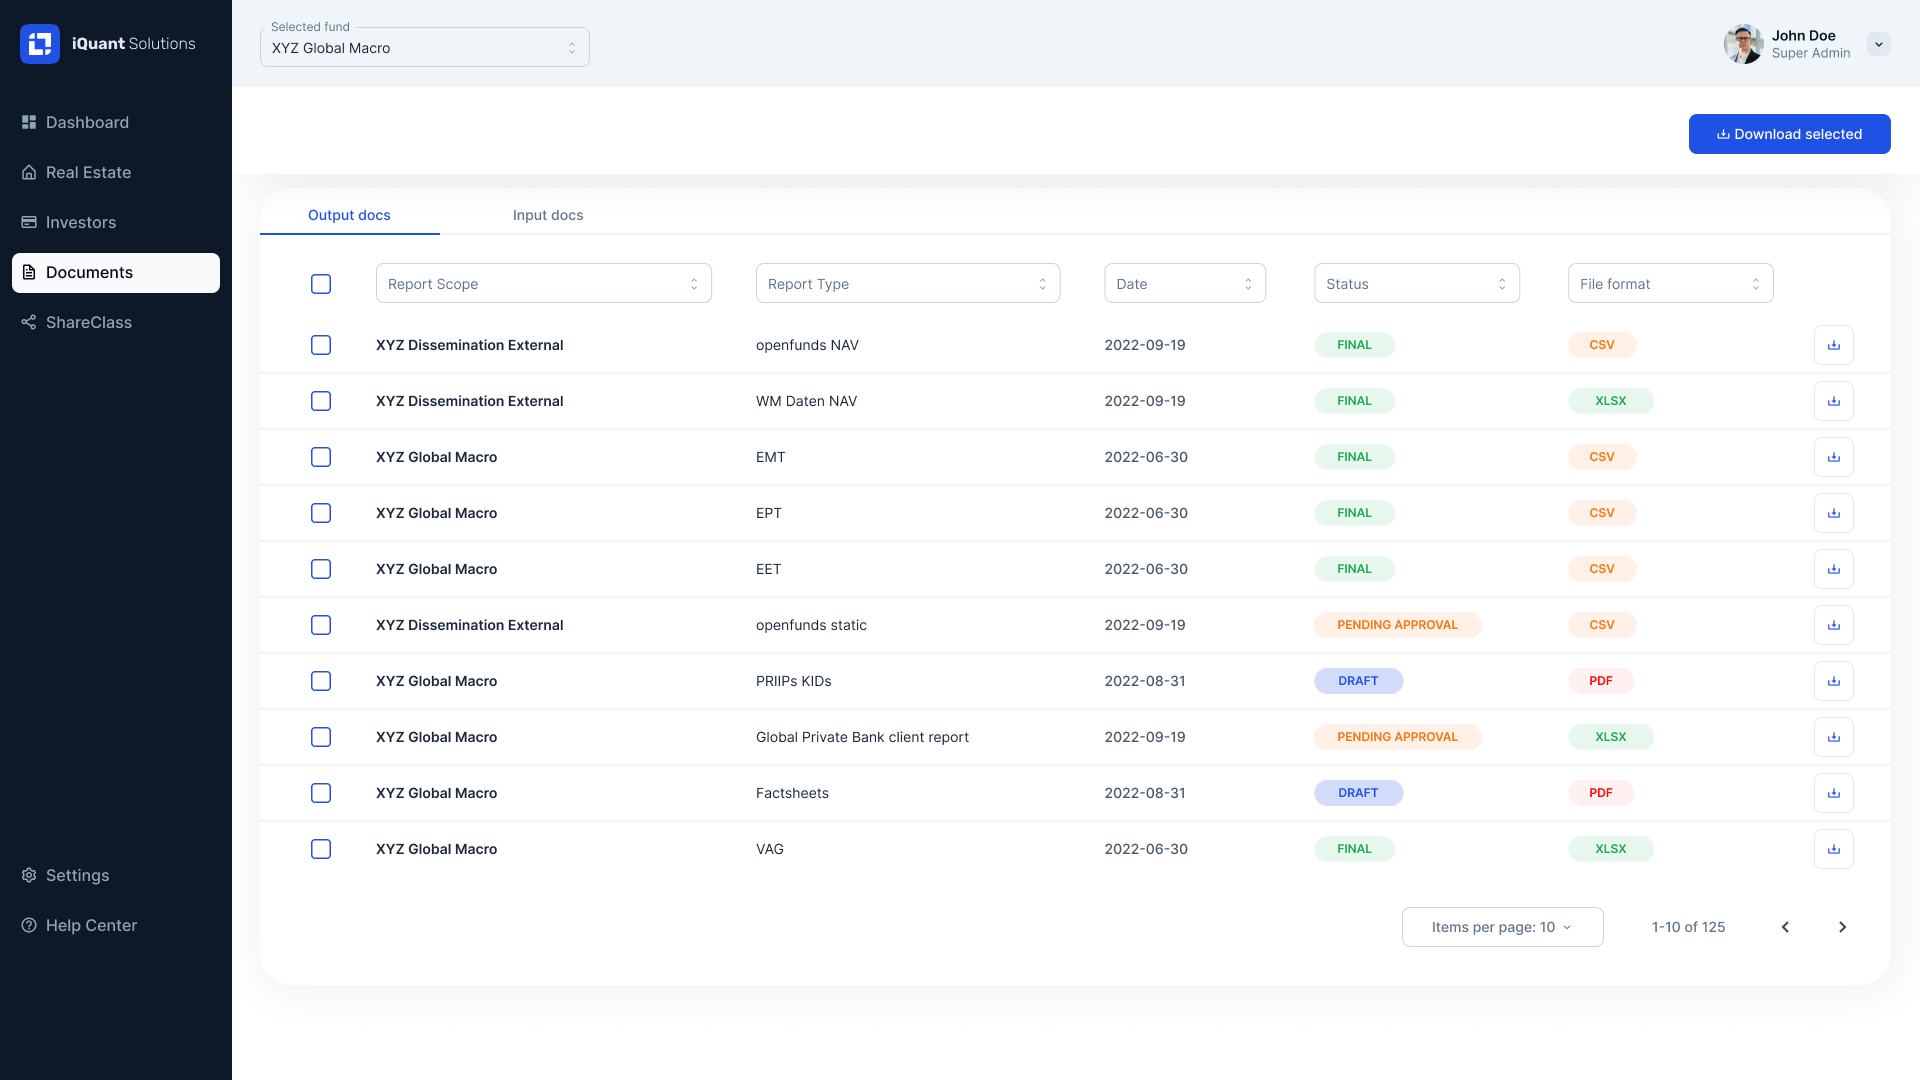
Task: Select the Factsheets row checkbox
Action: coord(321,793)
